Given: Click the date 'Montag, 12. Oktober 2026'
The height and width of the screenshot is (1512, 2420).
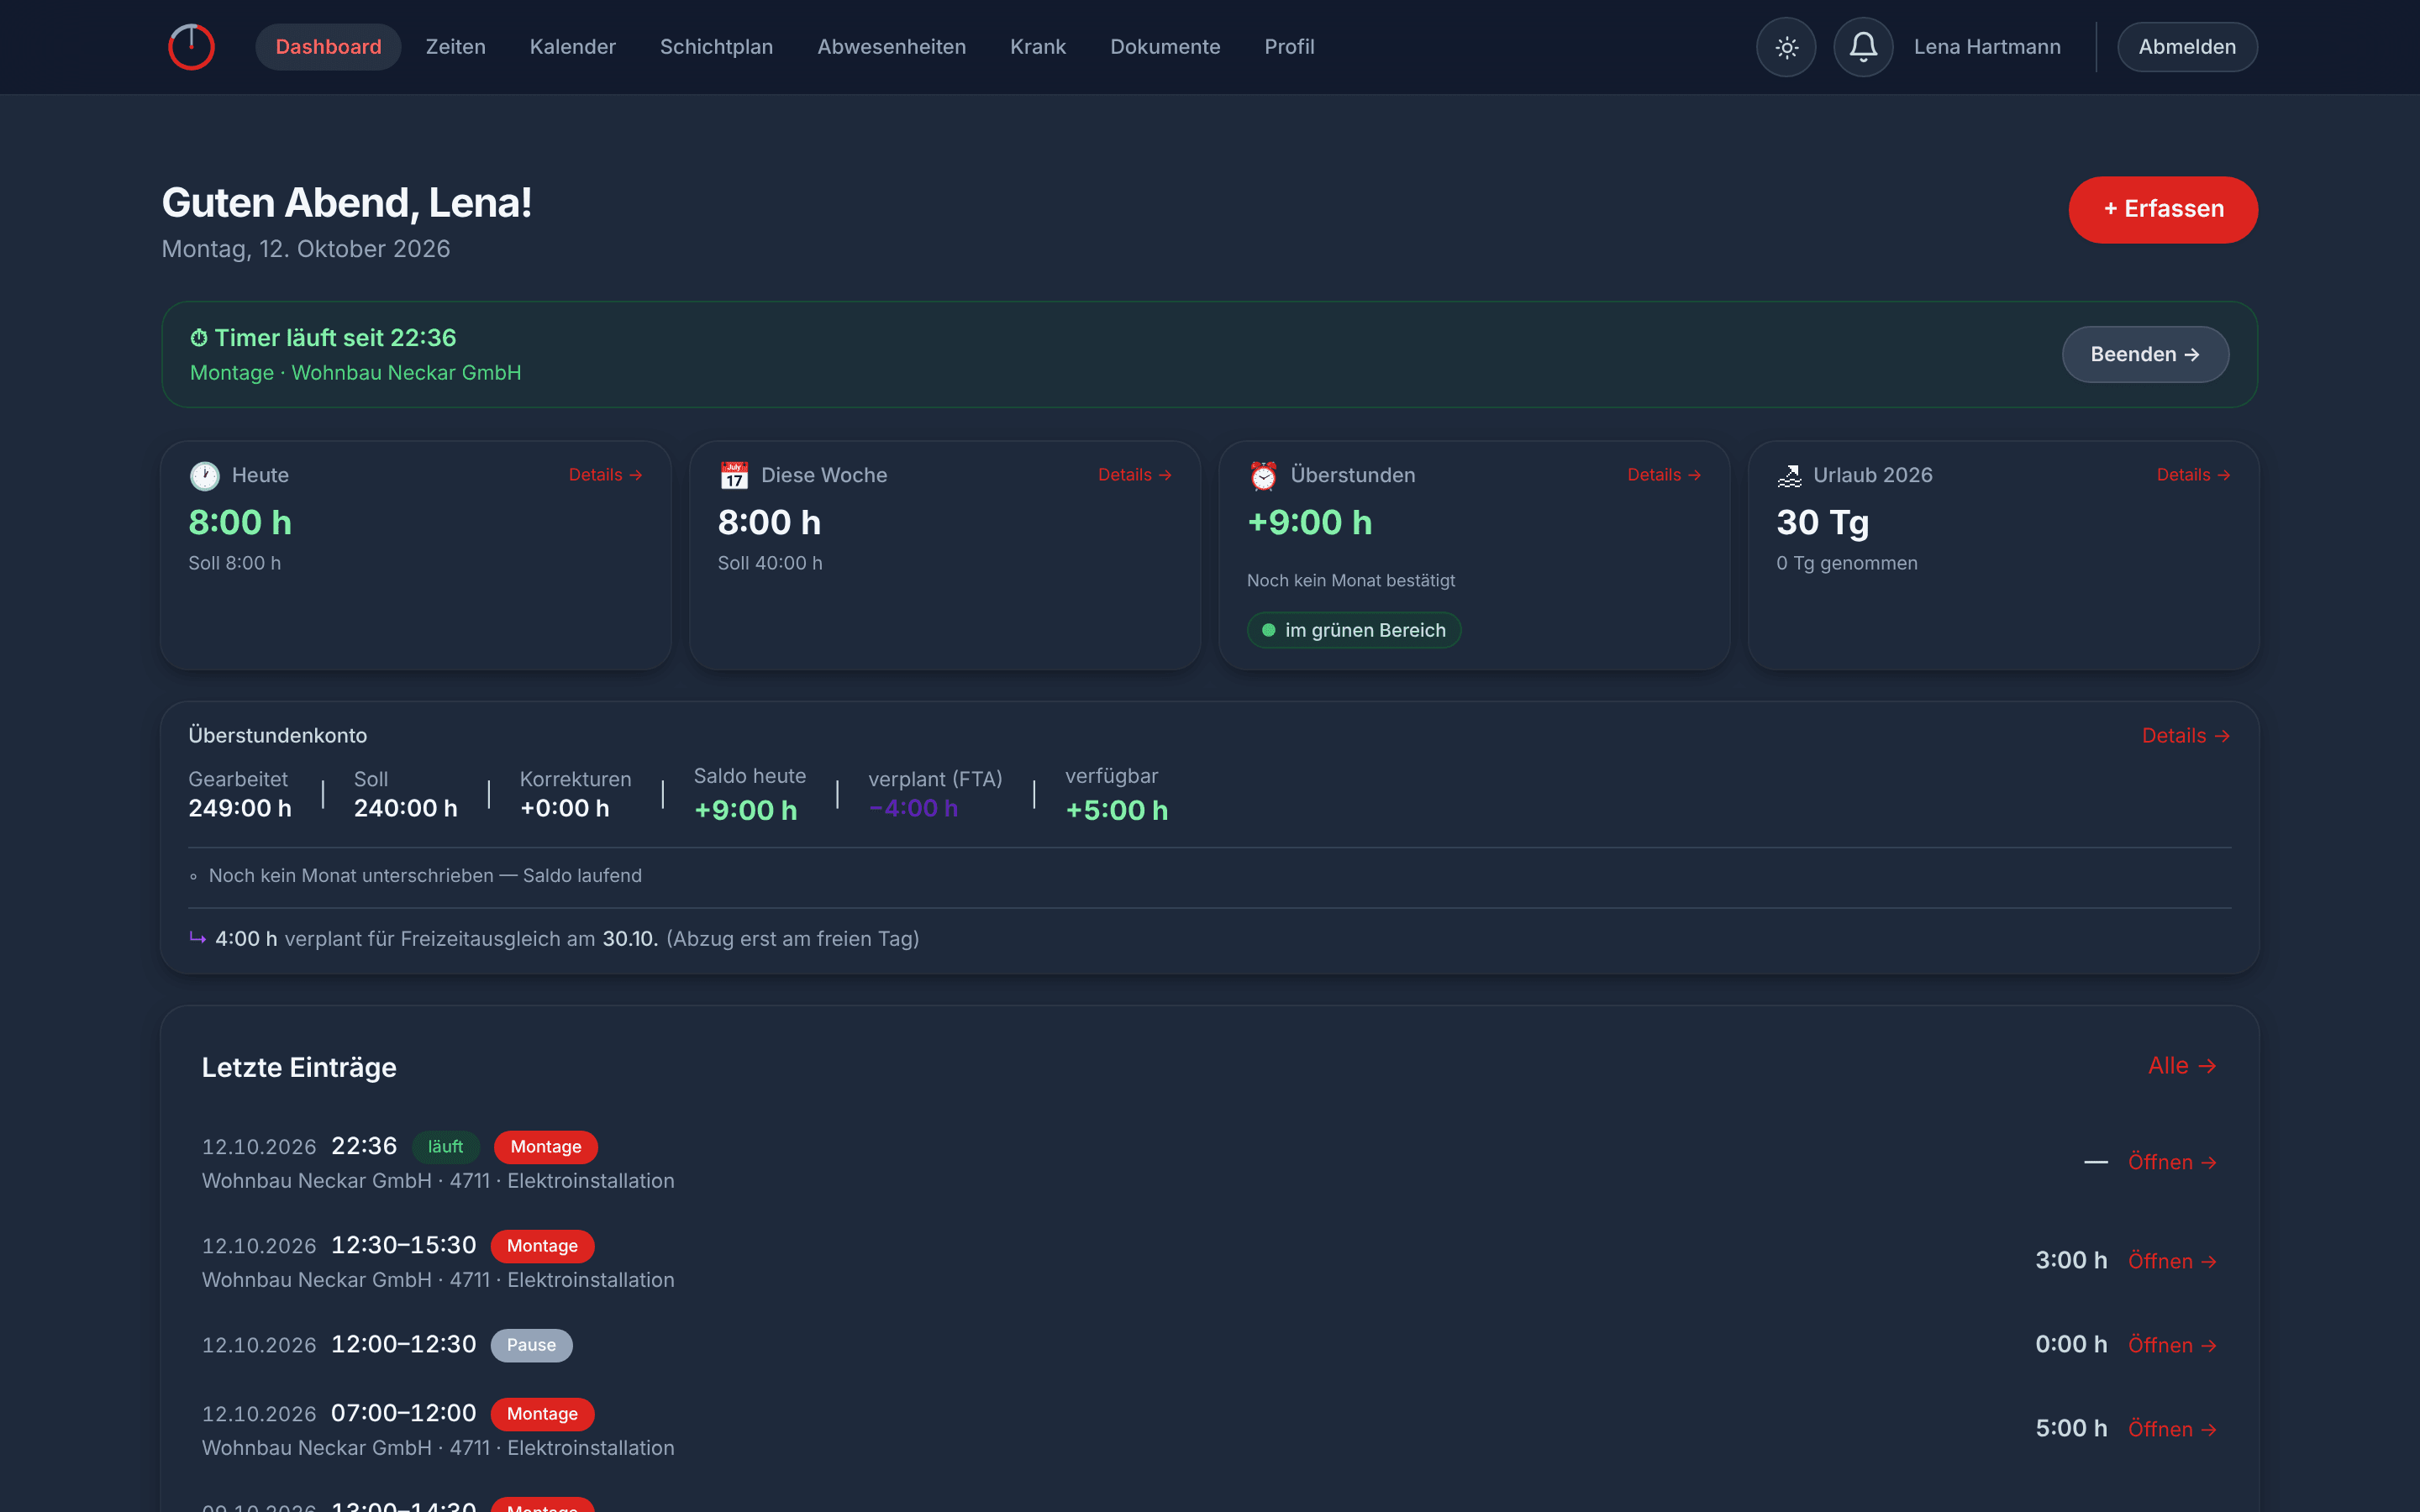Looking at the screenshot, I should pos(305,249).
